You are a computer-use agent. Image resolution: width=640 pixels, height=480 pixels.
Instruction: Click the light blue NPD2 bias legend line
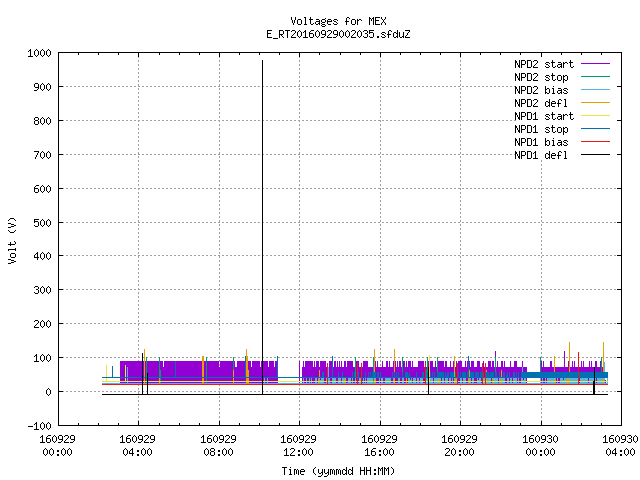pos(595,90)
